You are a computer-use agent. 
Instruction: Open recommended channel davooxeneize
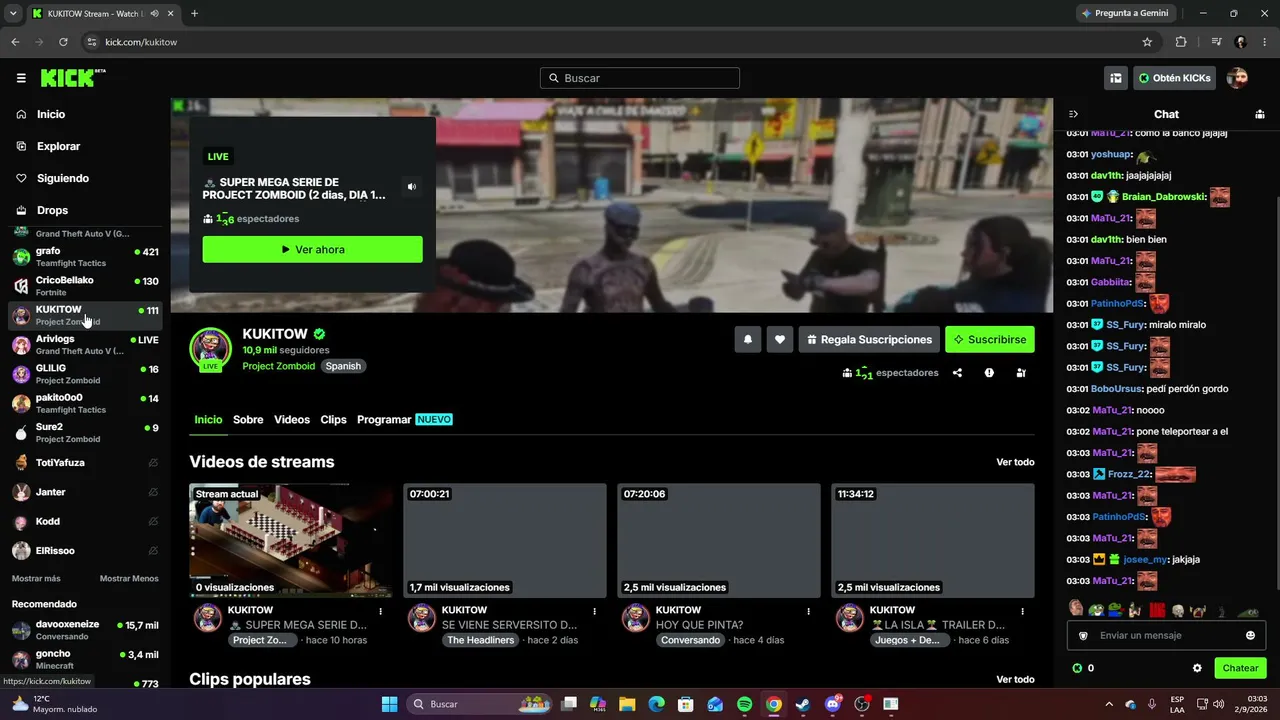click(85, 630)
